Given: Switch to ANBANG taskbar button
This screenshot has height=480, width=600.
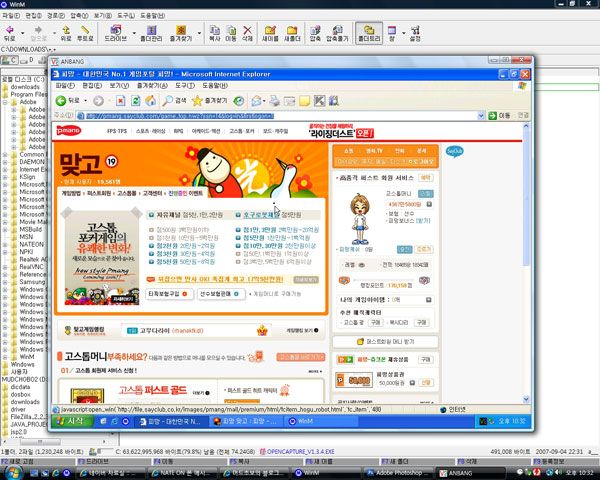Looking at the screenshot, I should pyautogui.click(x=471, y=473).
